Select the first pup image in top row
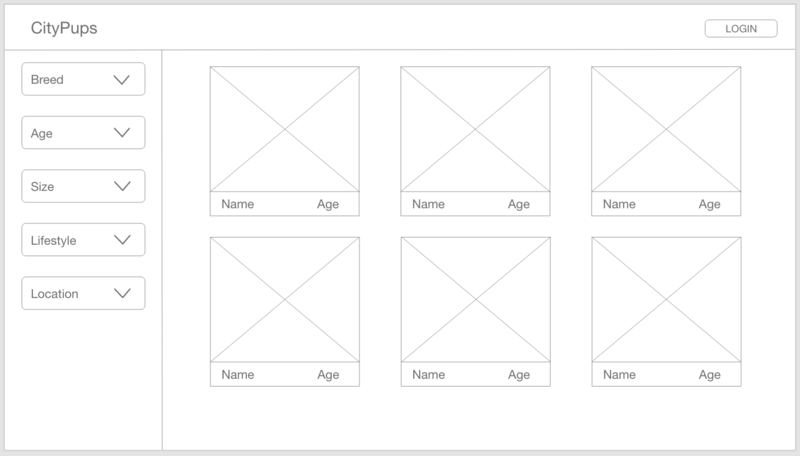 [285, 129]
